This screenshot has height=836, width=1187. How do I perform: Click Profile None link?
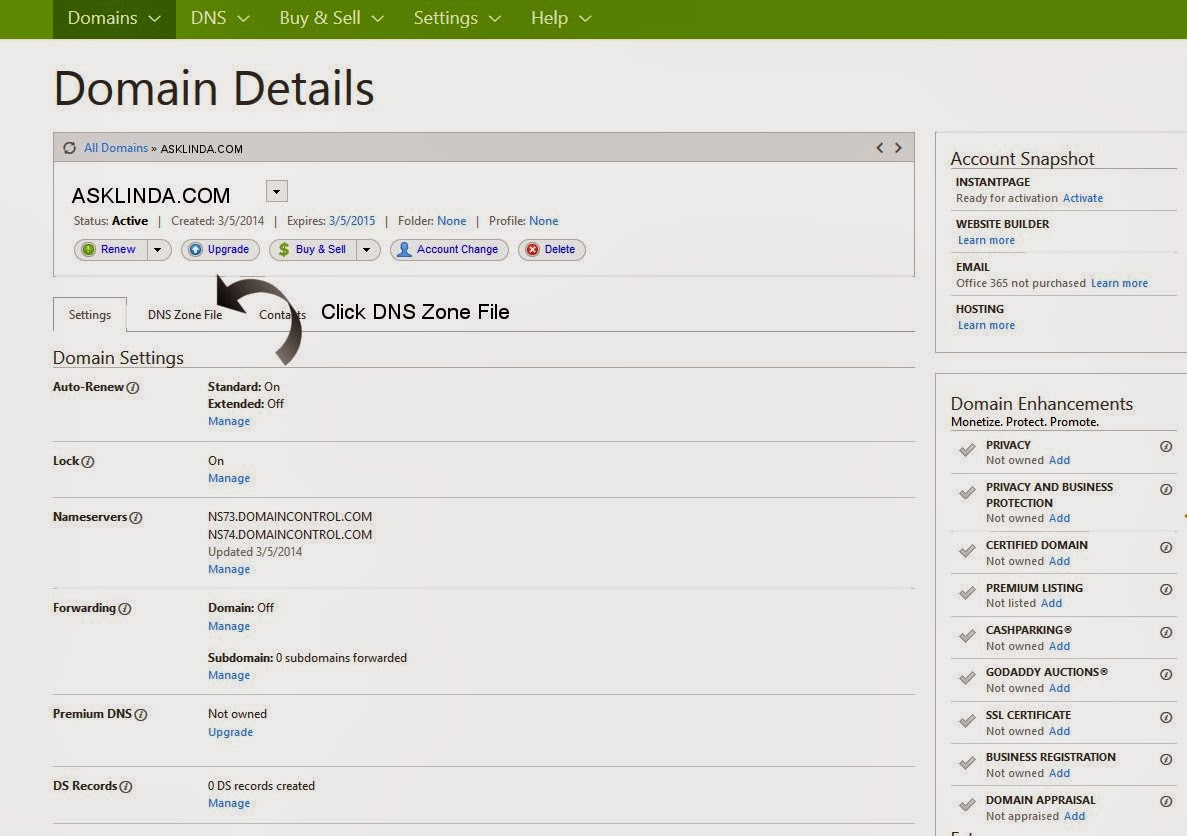point(544,221)
